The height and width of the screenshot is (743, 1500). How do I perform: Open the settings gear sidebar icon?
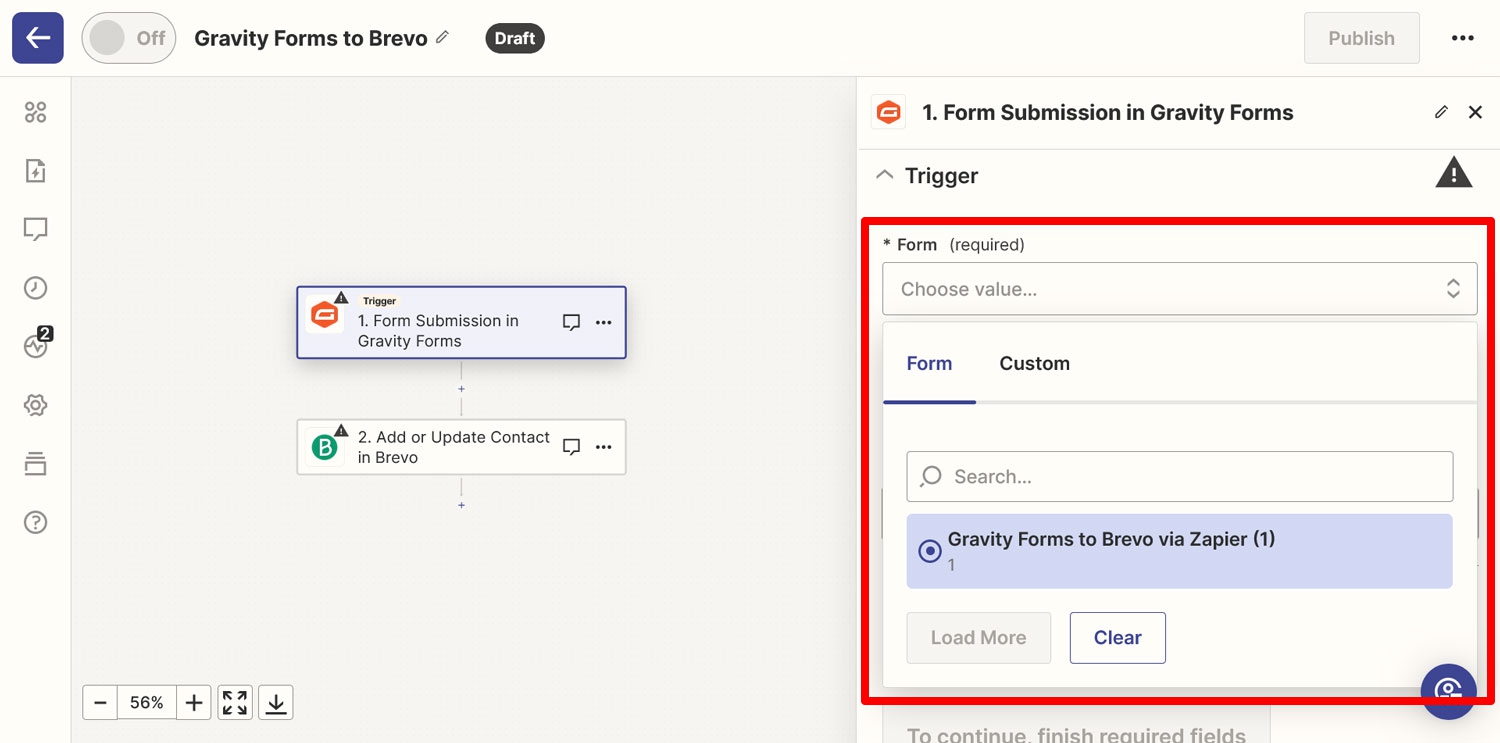pyautogui.click(x=35, y=405)
